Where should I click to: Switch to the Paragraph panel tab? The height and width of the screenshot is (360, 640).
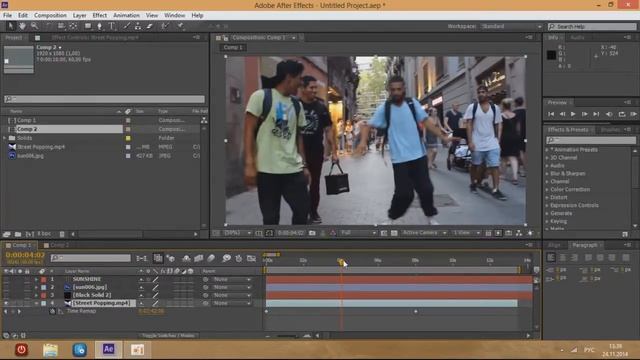[x=584, y=245]
